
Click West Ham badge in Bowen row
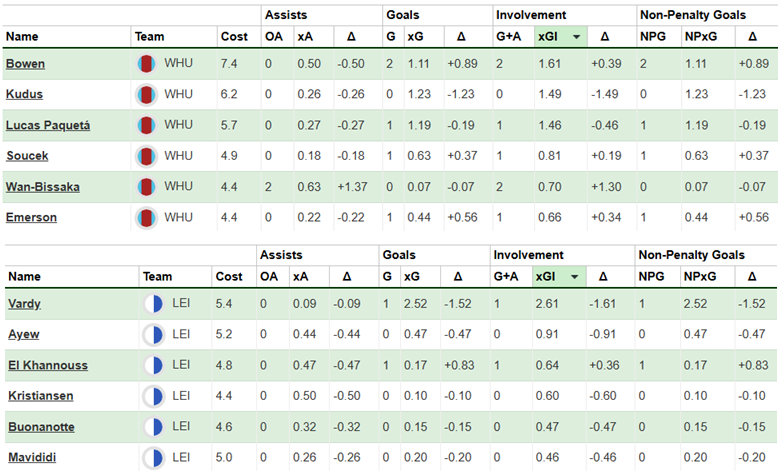click(x=147, y=64)
